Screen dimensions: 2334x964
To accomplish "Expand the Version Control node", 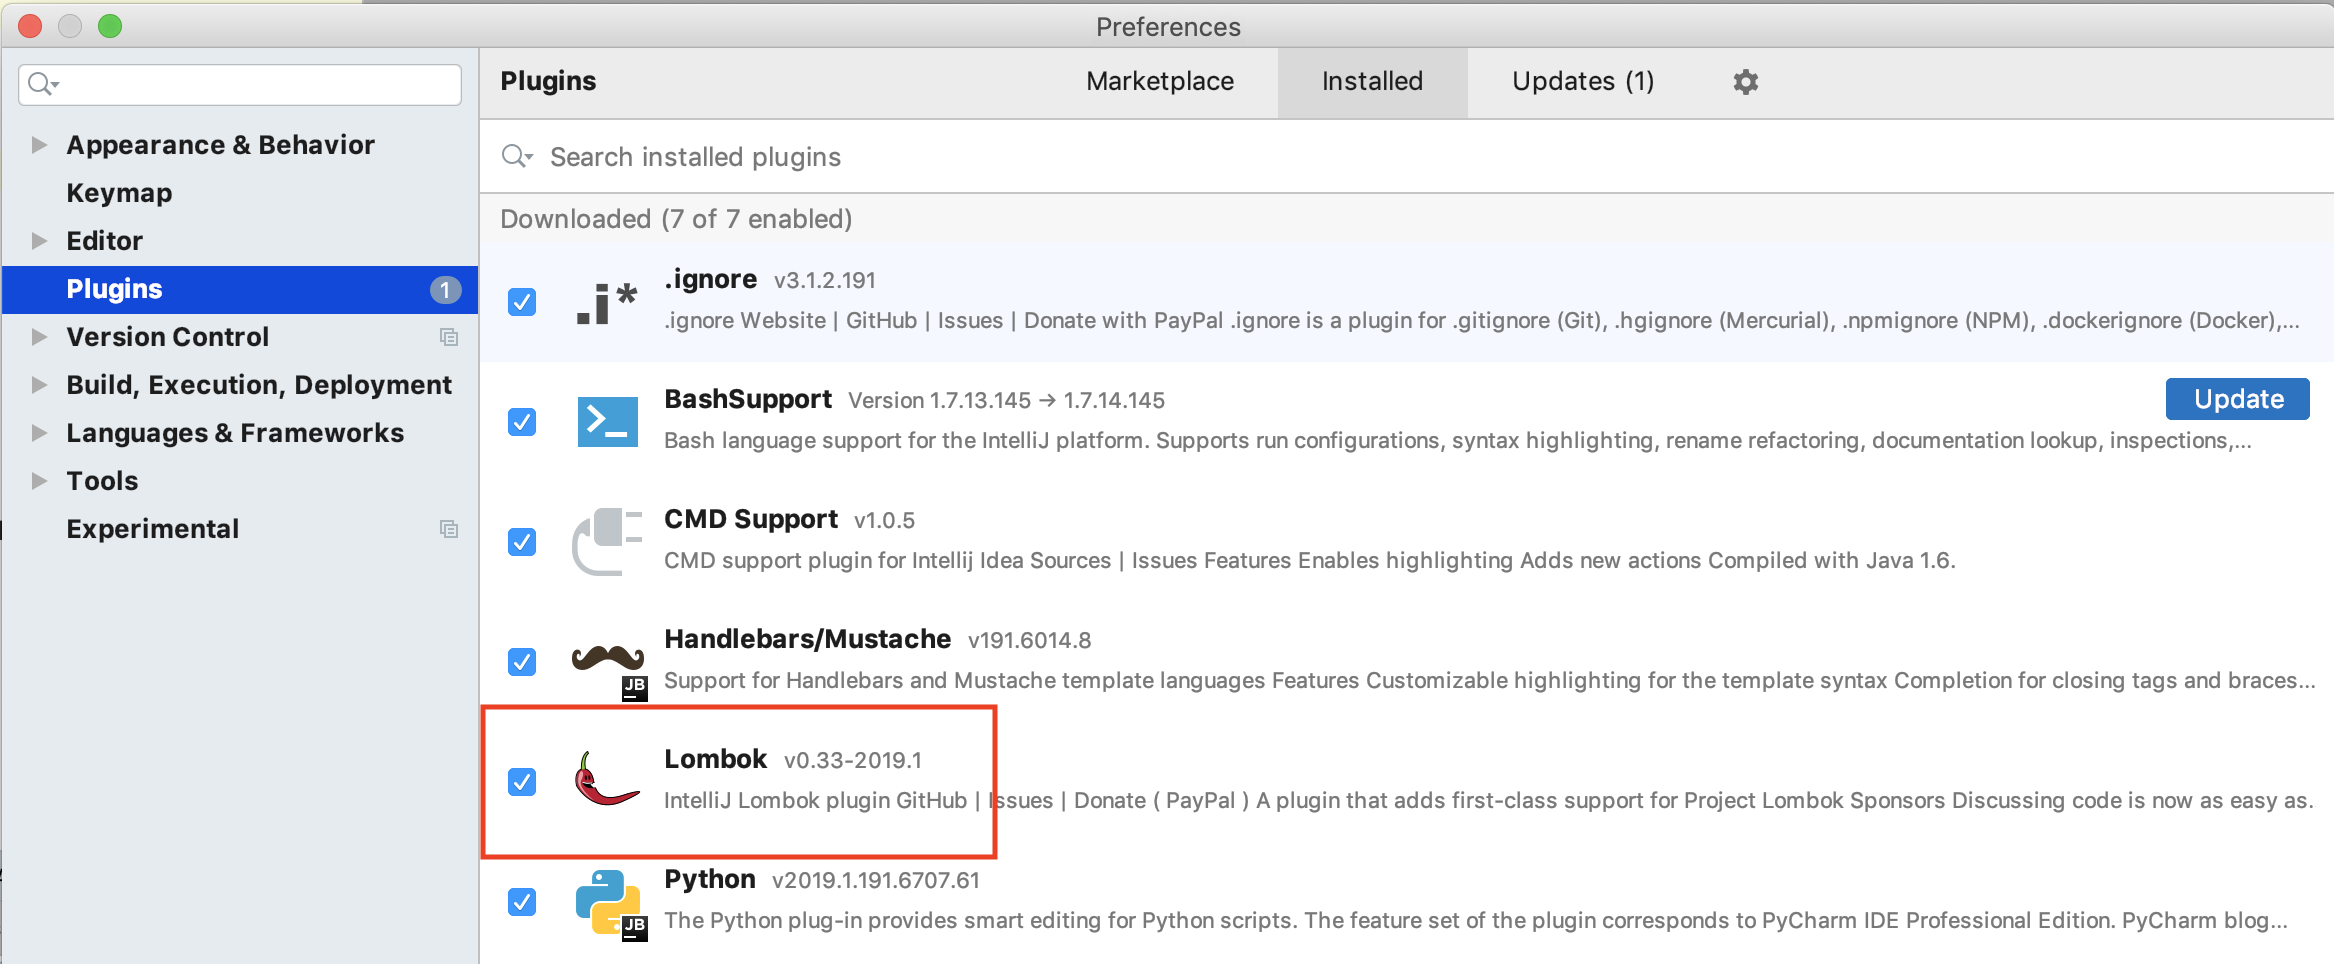I will pyautogui.click(x=39, y=337).
